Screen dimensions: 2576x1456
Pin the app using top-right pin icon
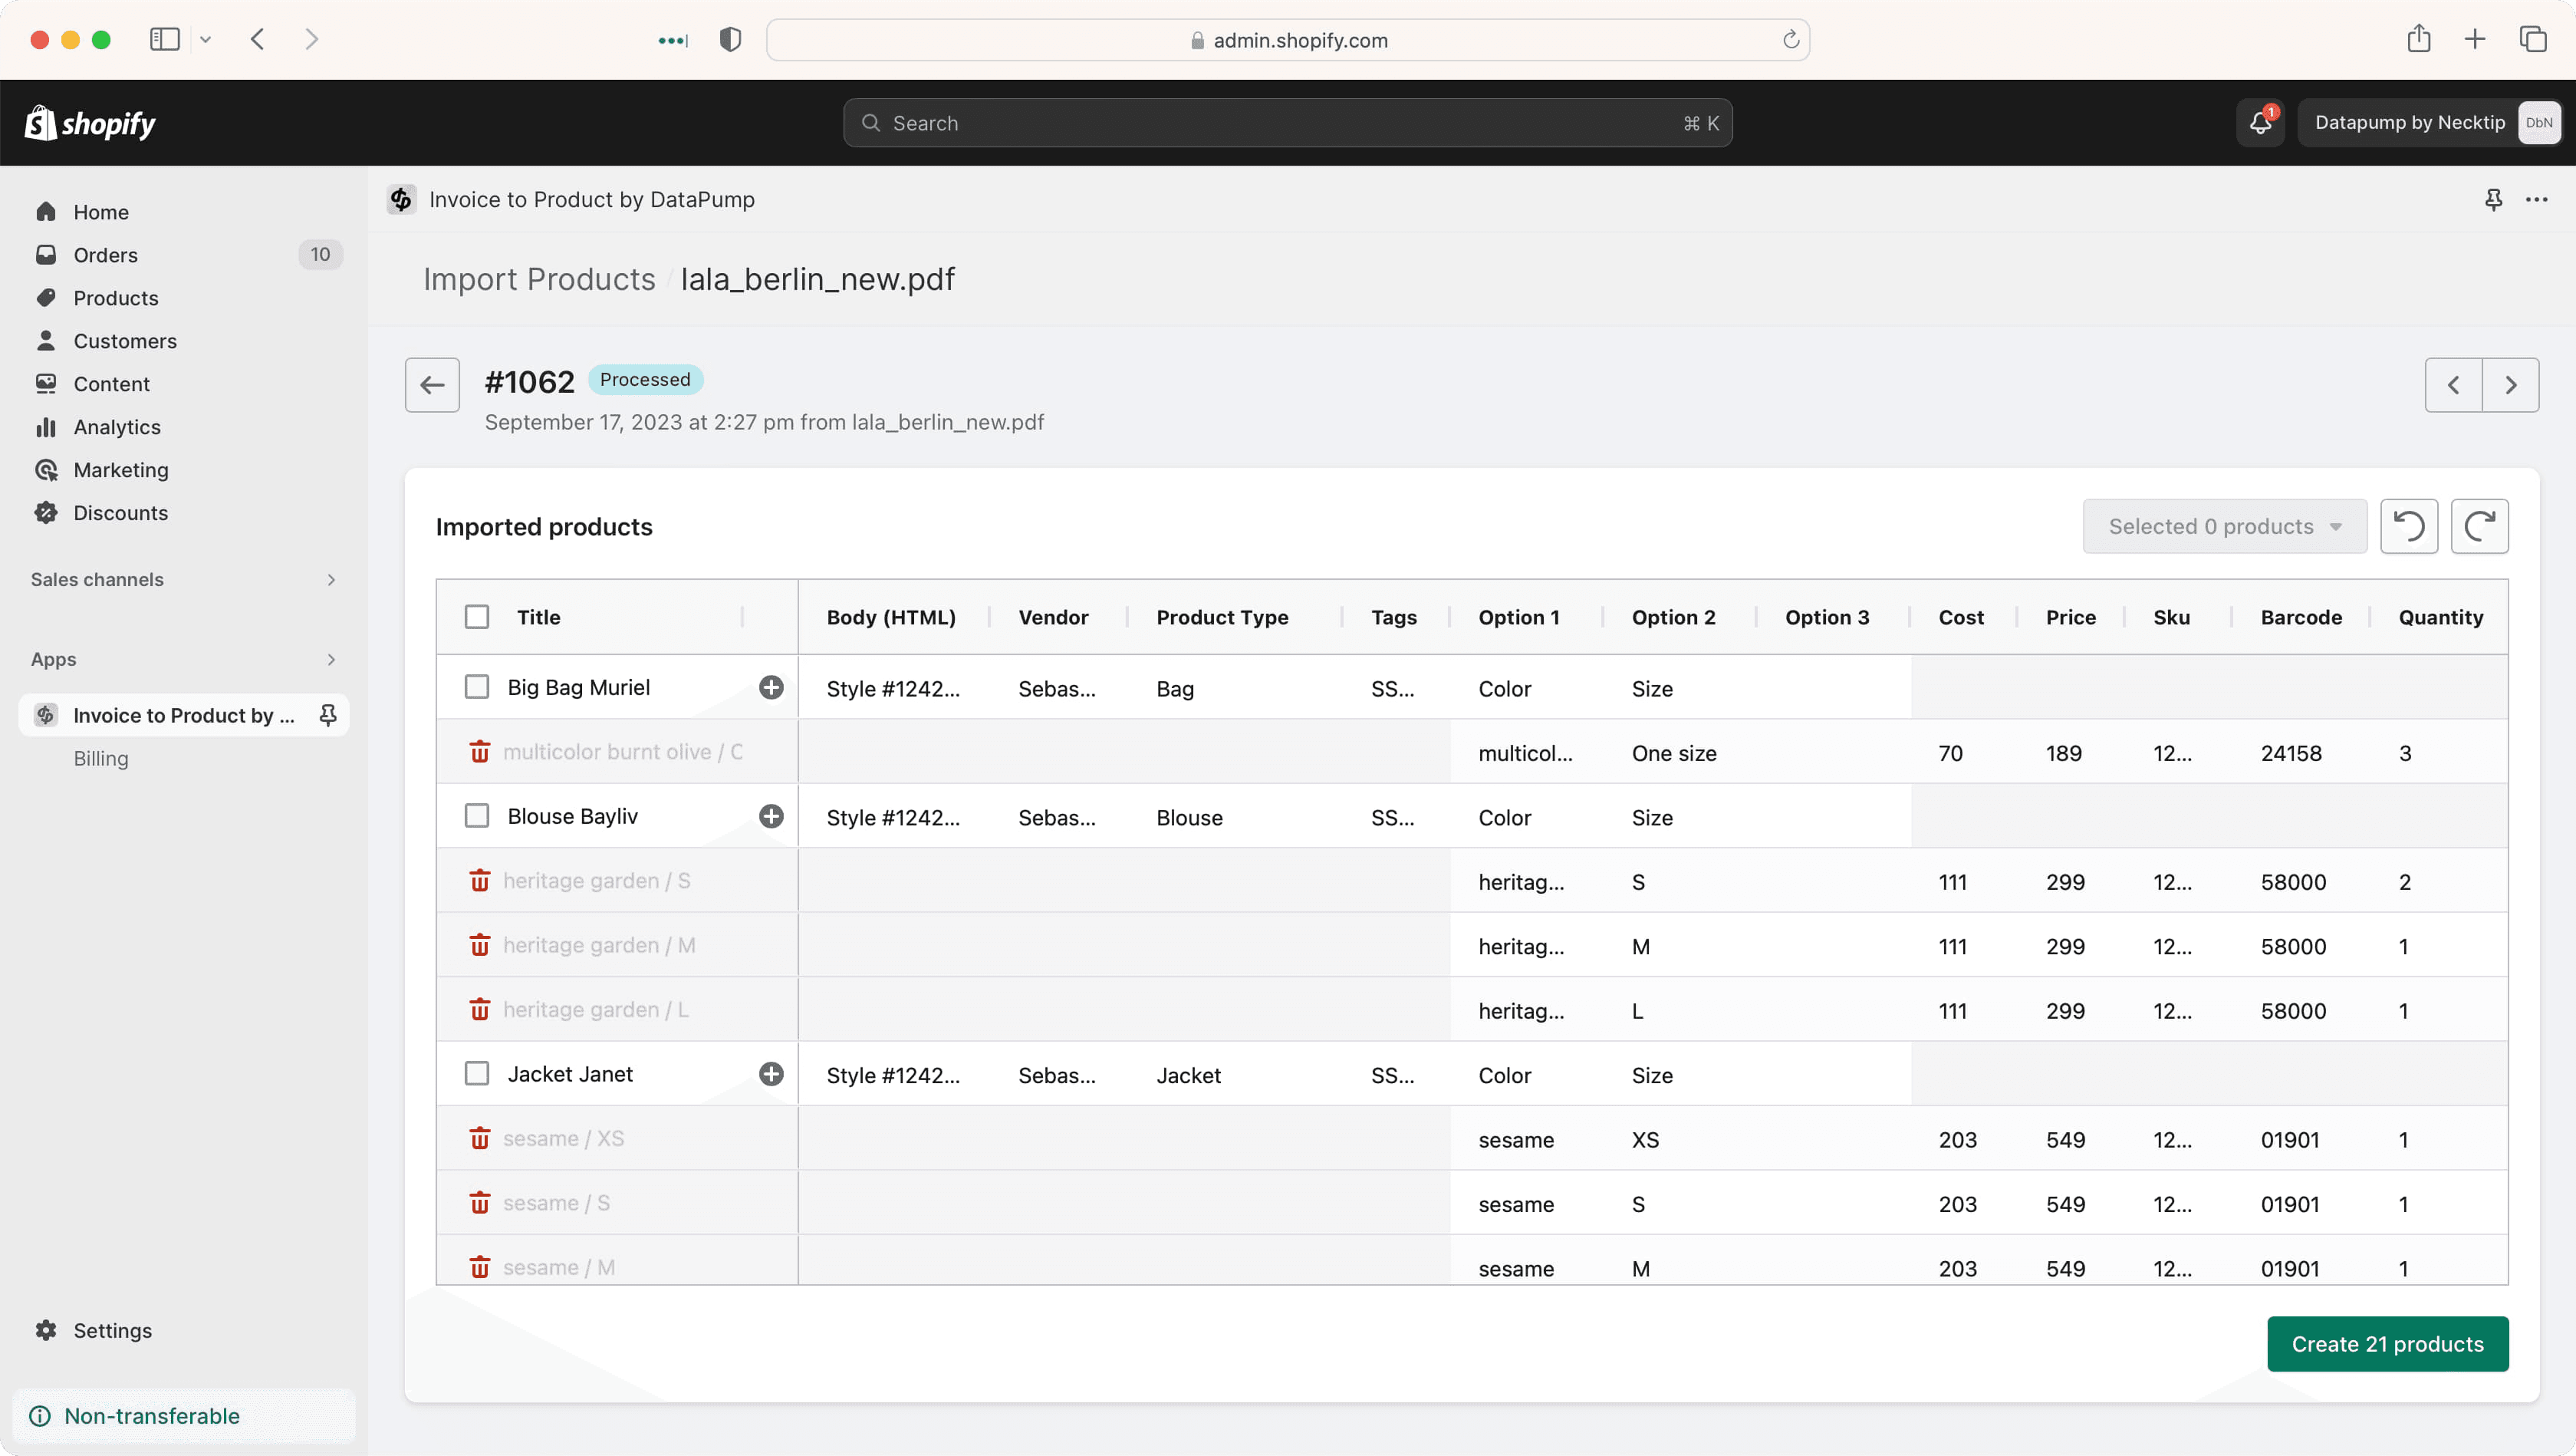pos(2494,200)
